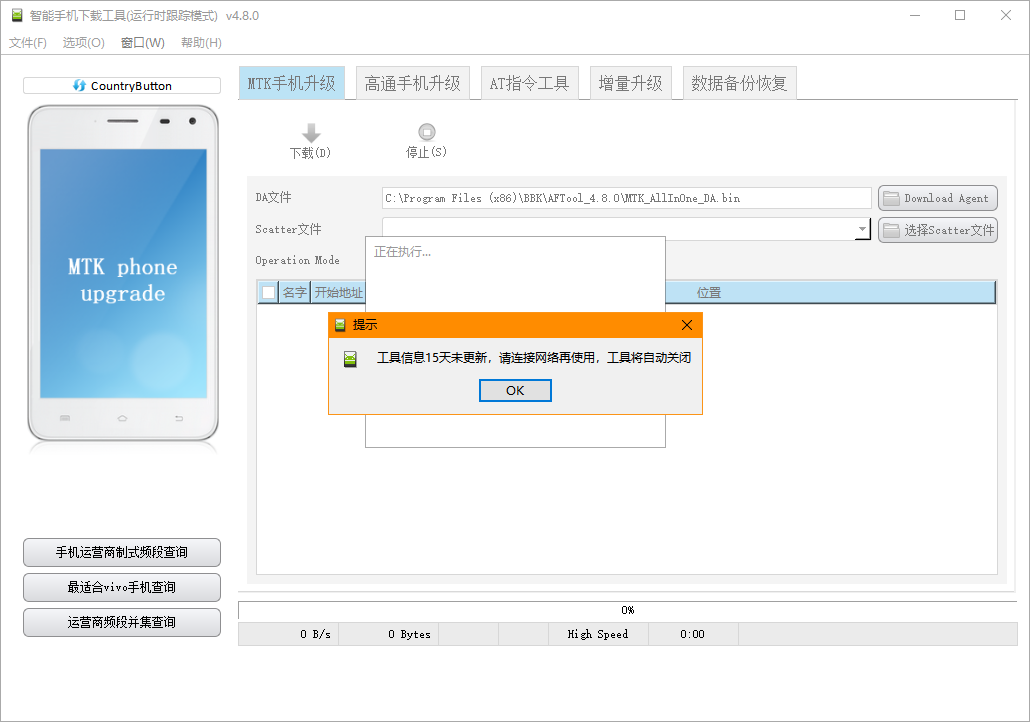The image size is (1030, 722).
Task: Click the Stop (停止) icon
Action: click(x=427, y=132)
